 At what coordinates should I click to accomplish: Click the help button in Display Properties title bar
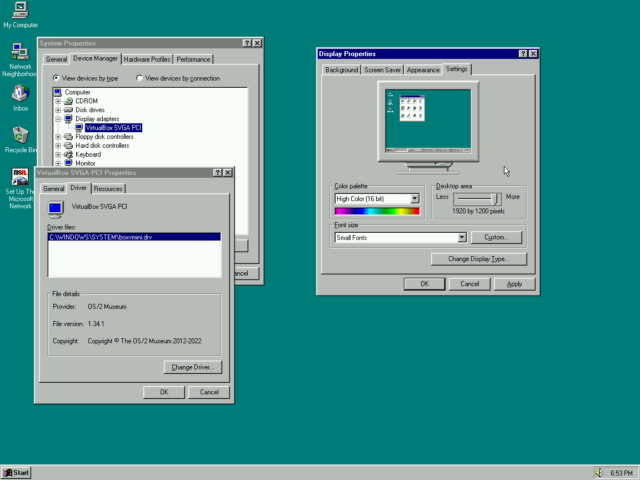point(523,54)
